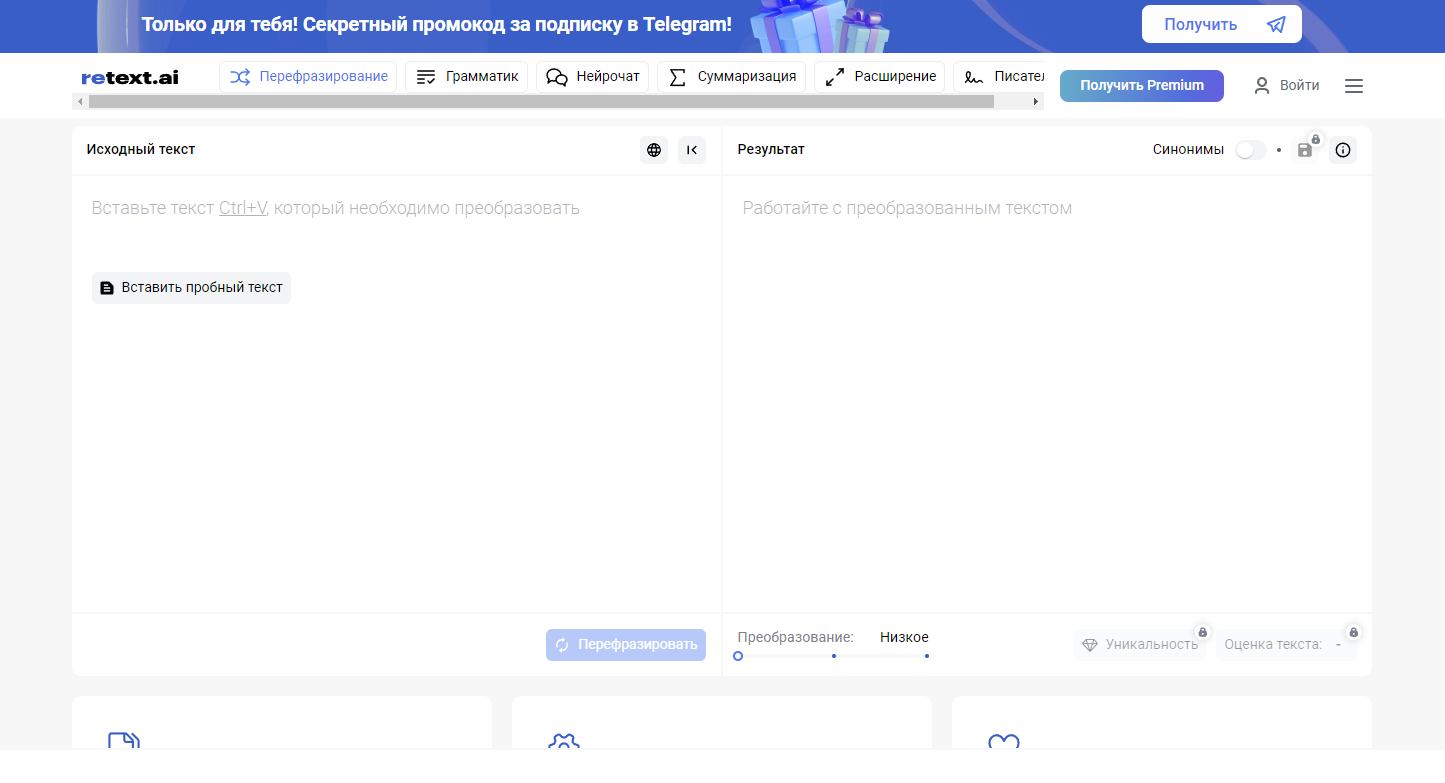
Task: Open the Расширение tool
Action: point(880,77)
